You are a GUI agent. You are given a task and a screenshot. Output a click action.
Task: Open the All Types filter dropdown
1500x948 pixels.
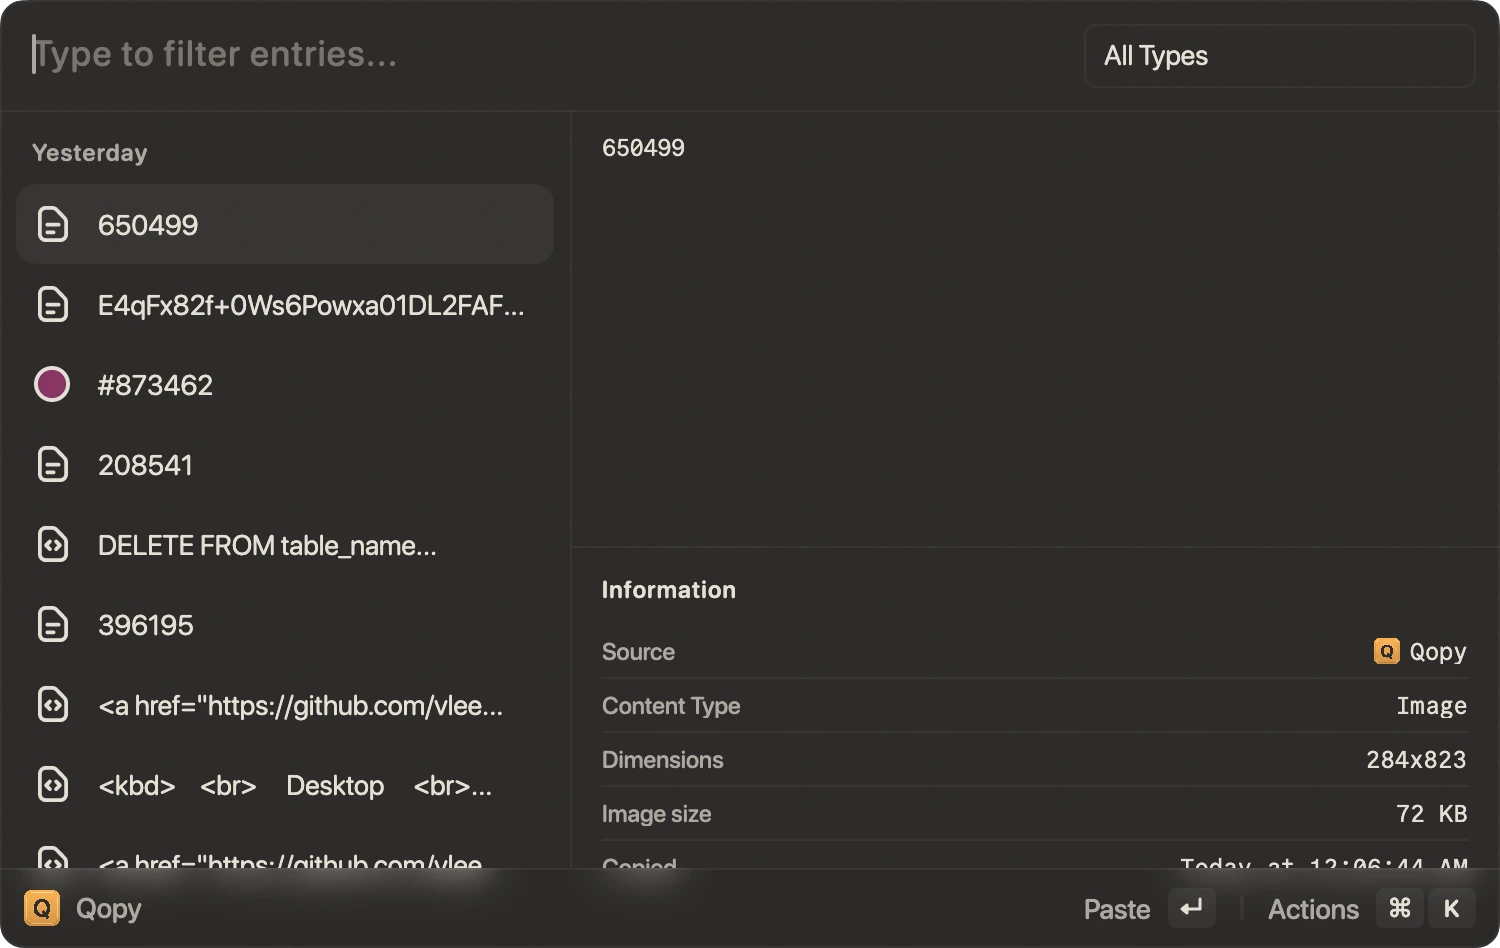tap(1279, 56)
